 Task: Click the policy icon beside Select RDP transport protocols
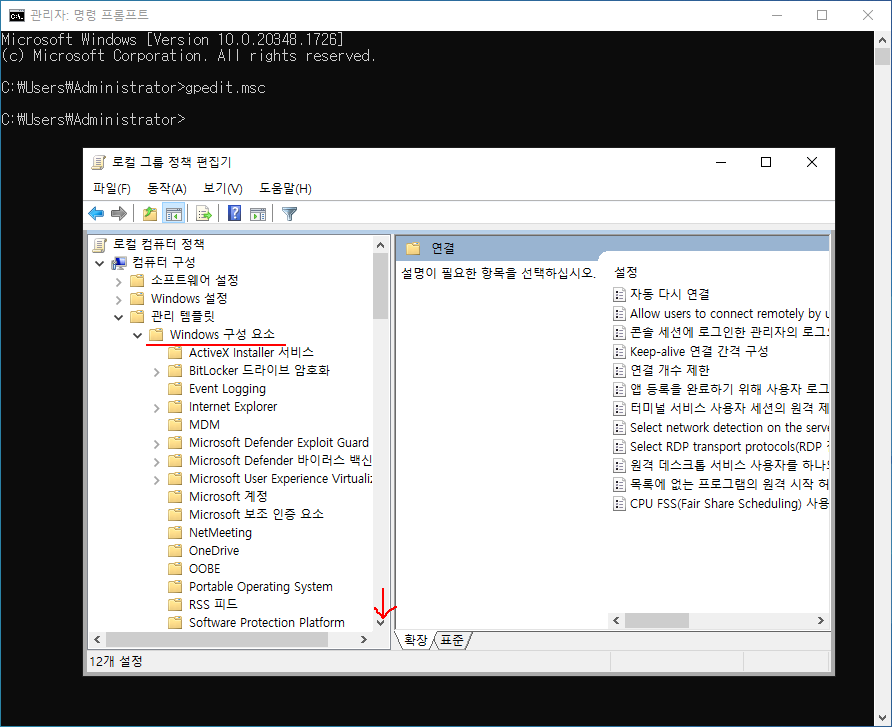pos(619,447)
